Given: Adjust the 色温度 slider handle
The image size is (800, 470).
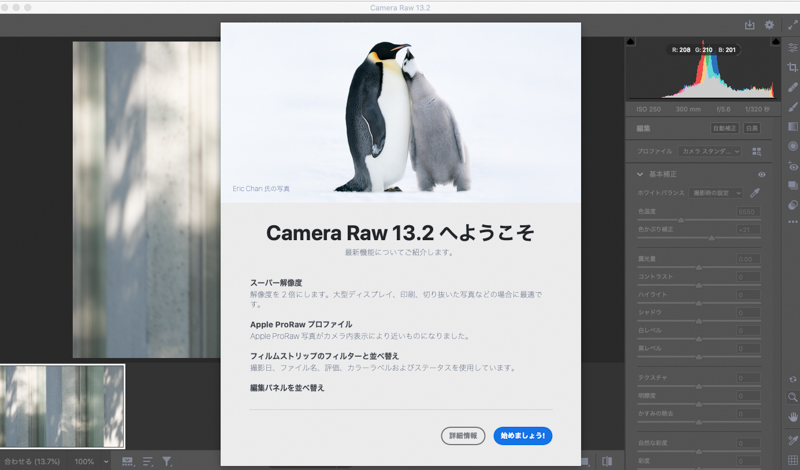Looking at the screenshot, I should (681, 220).
